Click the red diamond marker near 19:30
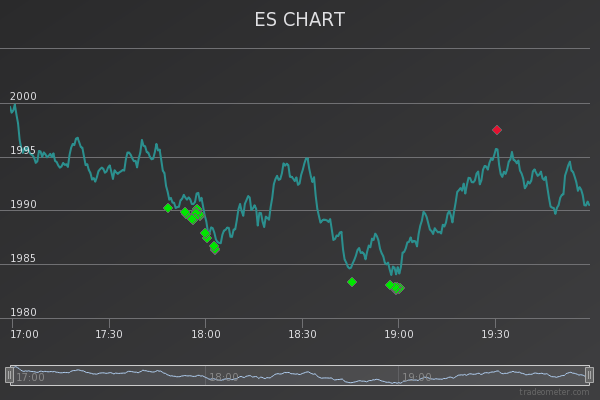This screenshot has width=600, height=400. pos(497,130)
